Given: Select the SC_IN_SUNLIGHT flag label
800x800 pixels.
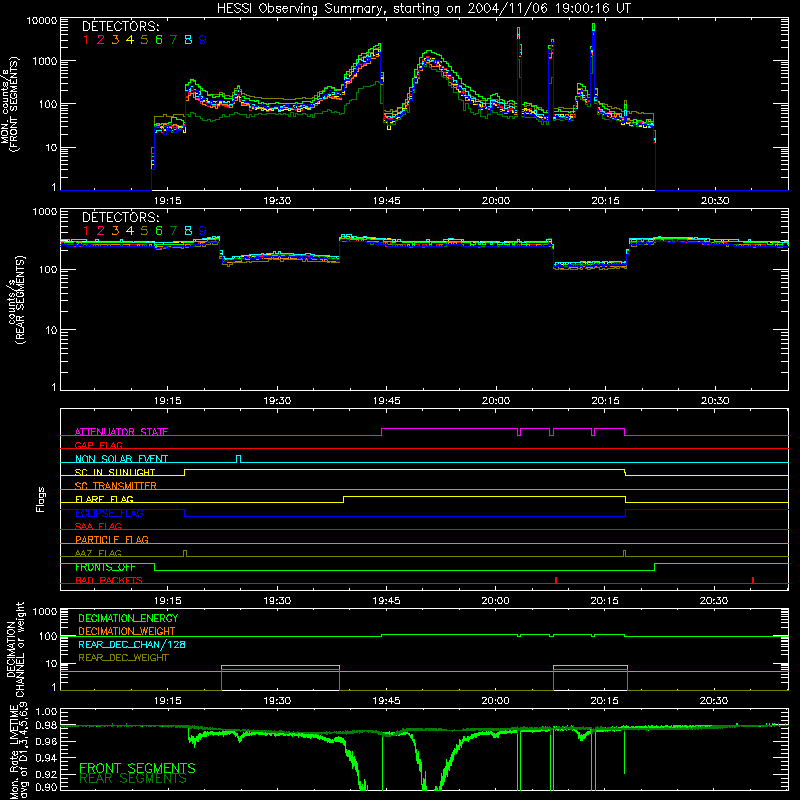Looking at the screenshot, I should point(115,472).
